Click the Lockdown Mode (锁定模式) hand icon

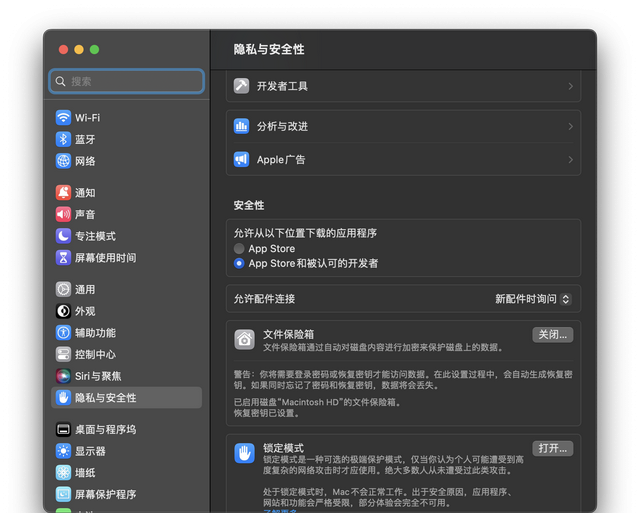244,453
